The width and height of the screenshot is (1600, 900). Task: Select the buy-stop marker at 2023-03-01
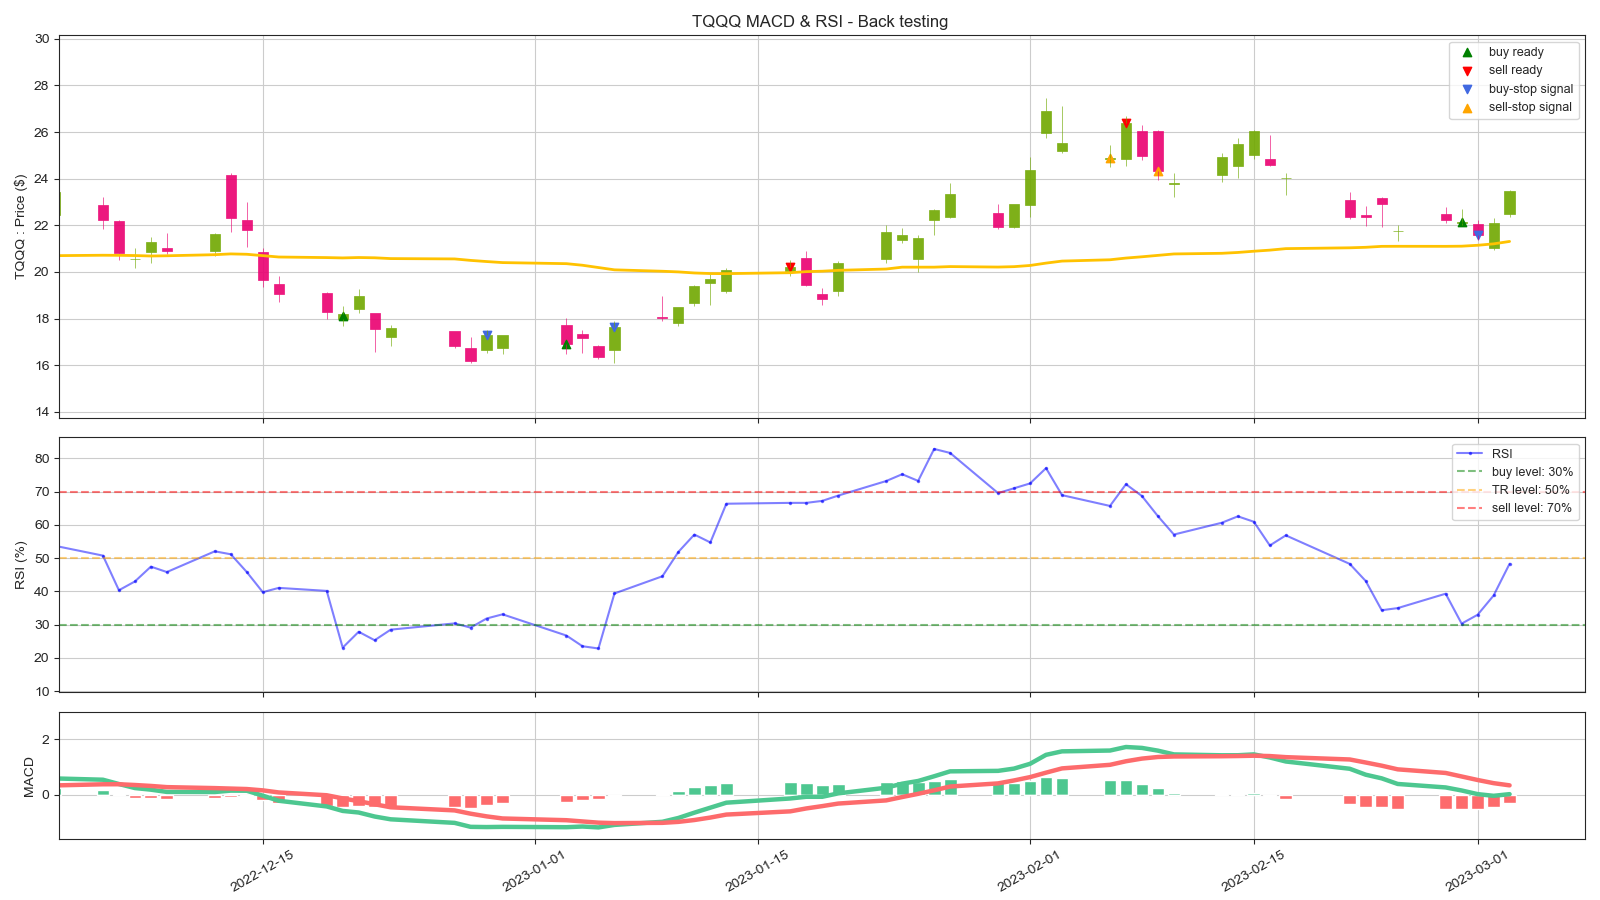click(x=1478, y=235)
